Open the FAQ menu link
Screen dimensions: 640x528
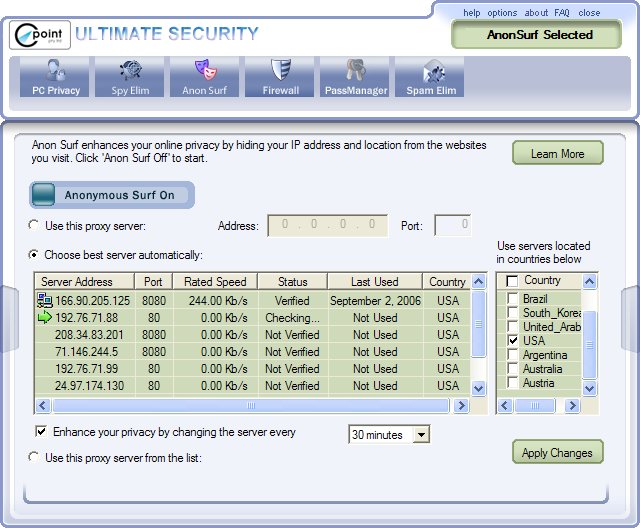(x=562, y=13)
